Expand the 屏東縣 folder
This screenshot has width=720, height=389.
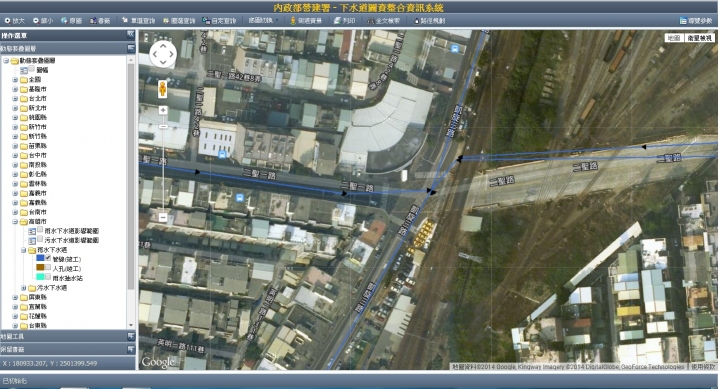(x=16, y=298)
